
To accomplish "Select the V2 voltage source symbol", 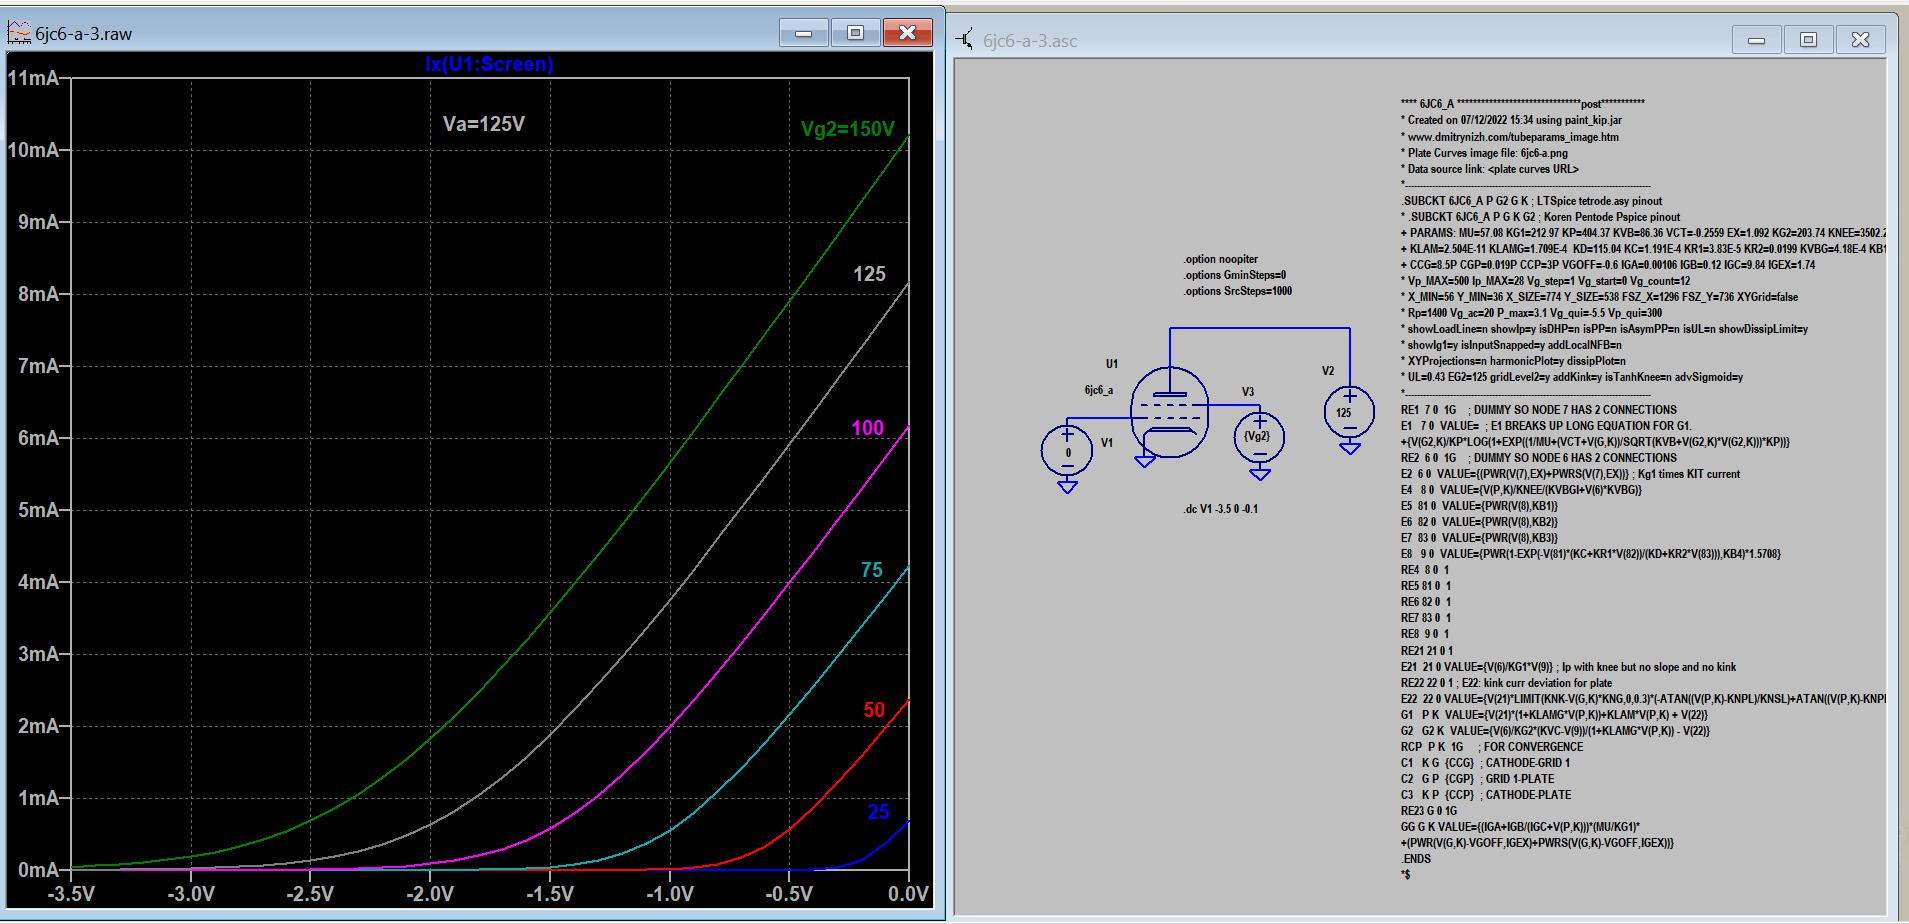I will 1349,411.
